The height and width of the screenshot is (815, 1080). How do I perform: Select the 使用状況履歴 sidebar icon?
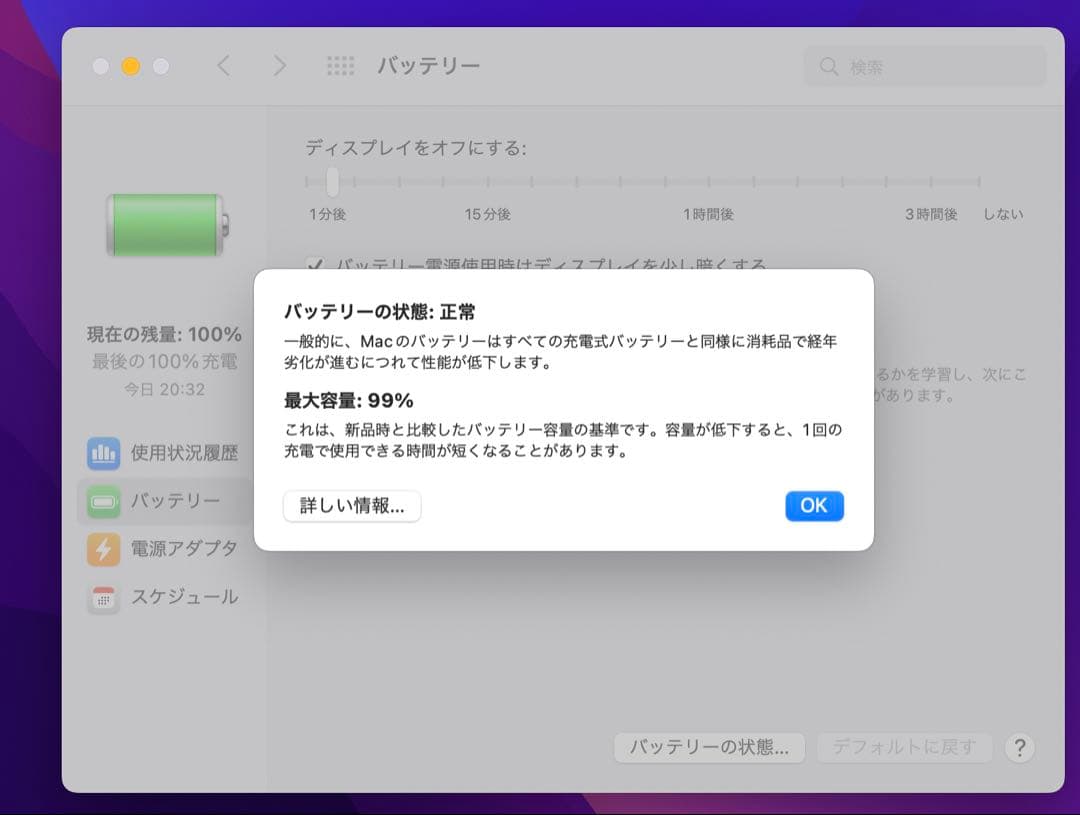tap(105, 453)
